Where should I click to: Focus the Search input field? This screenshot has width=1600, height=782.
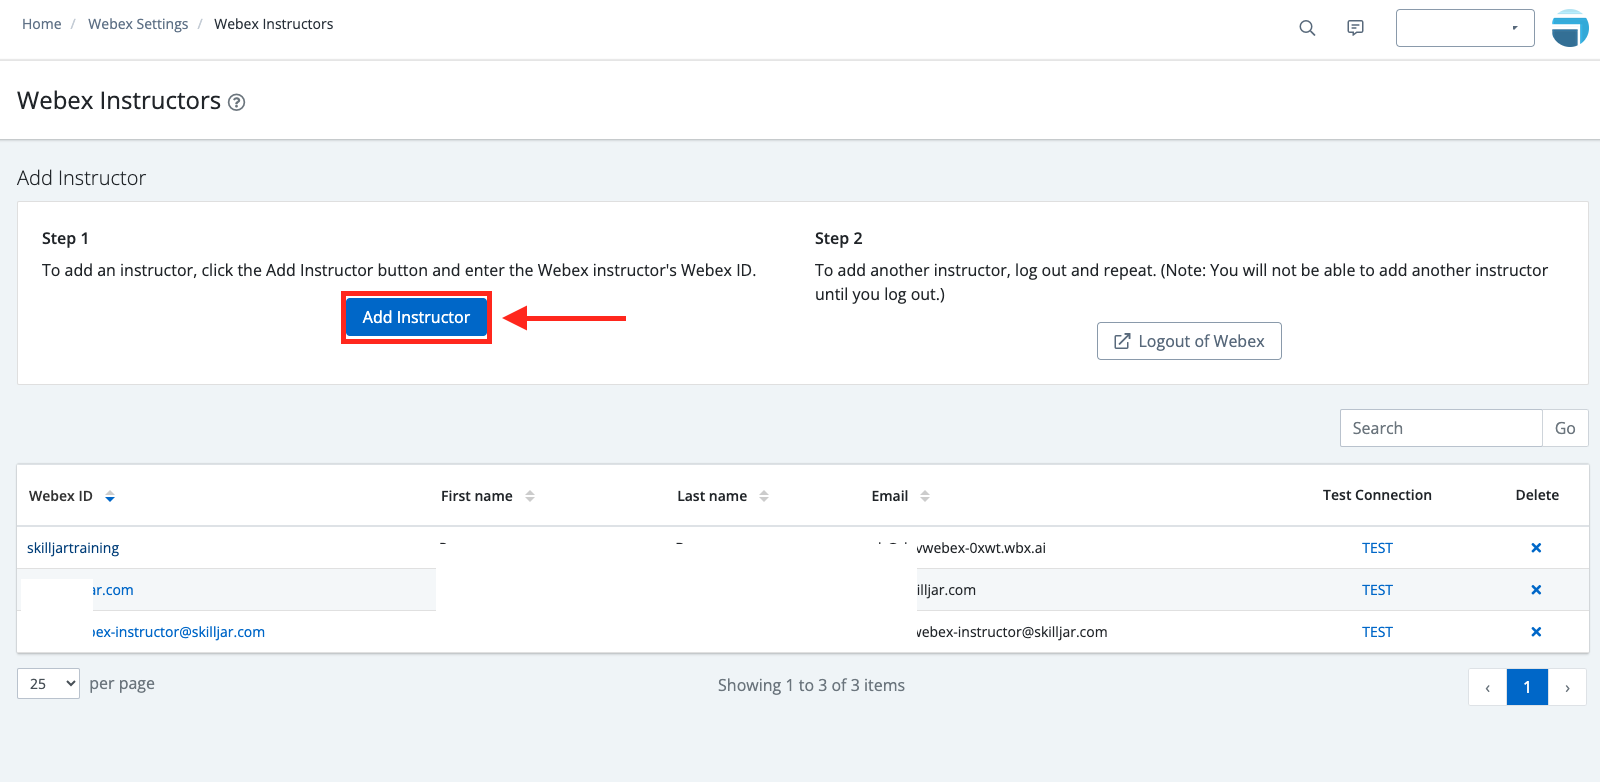tap(1441, 428)
